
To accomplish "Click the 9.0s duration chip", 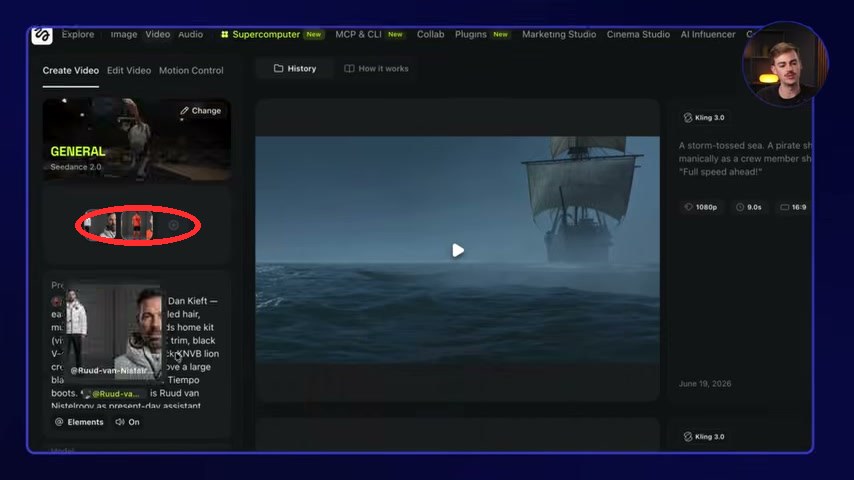I will tap(749, 207).
